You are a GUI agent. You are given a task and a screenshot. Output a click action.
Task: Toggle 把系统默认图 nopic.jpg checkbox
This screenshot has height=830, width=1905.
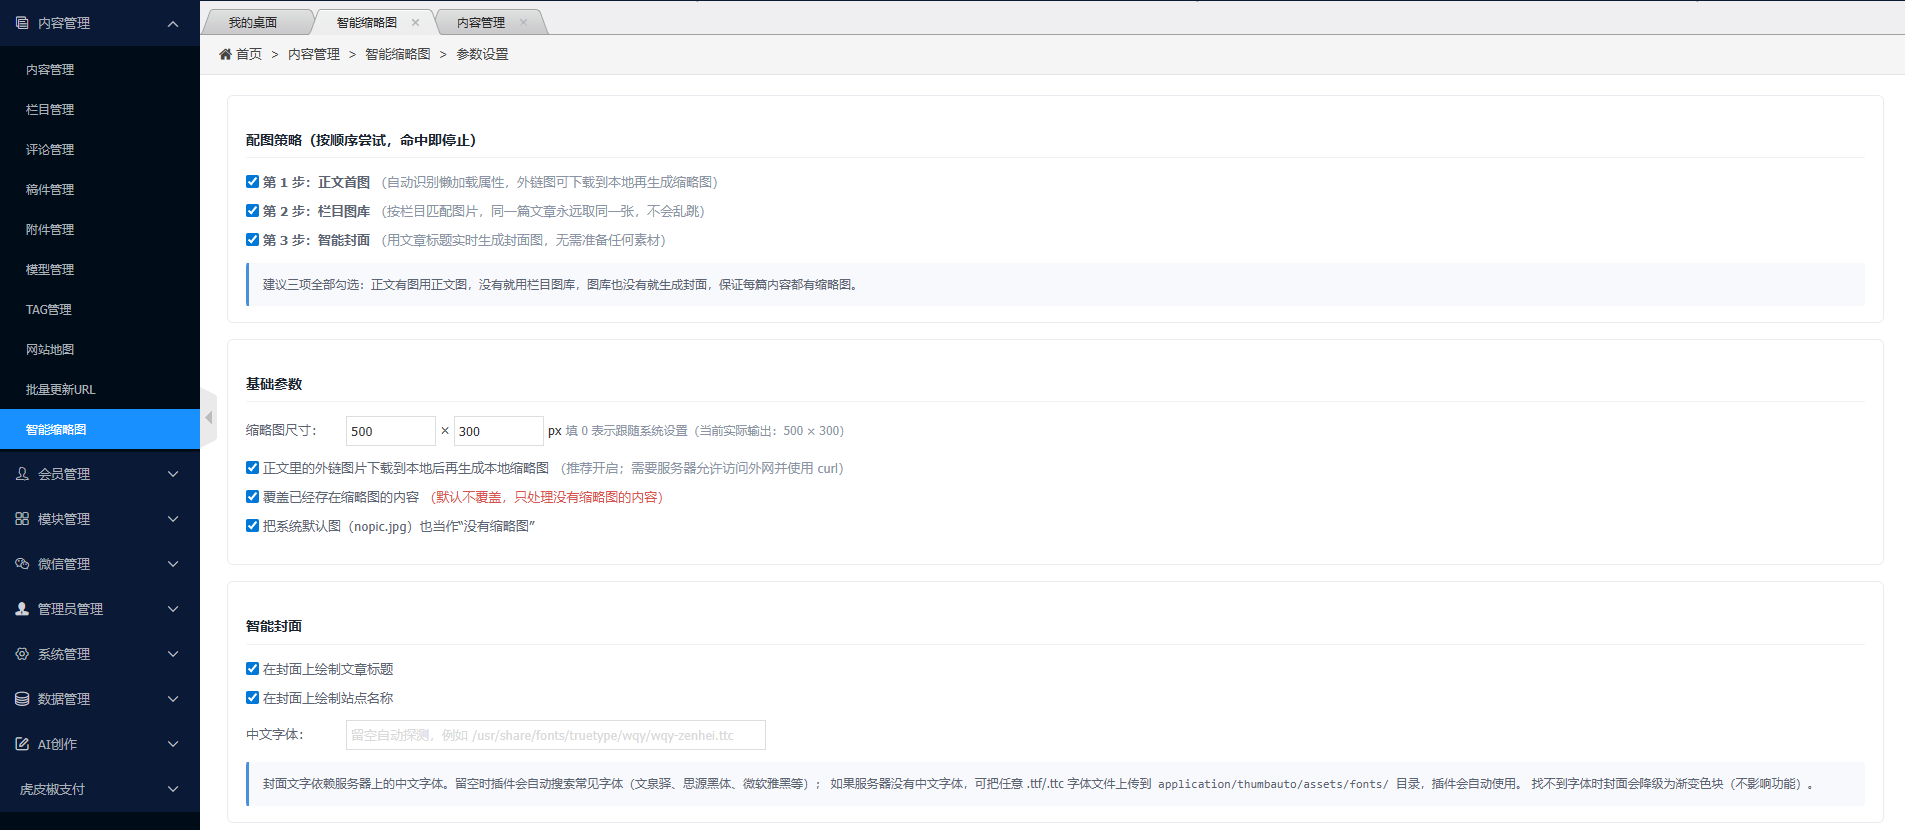pos(252,526)
